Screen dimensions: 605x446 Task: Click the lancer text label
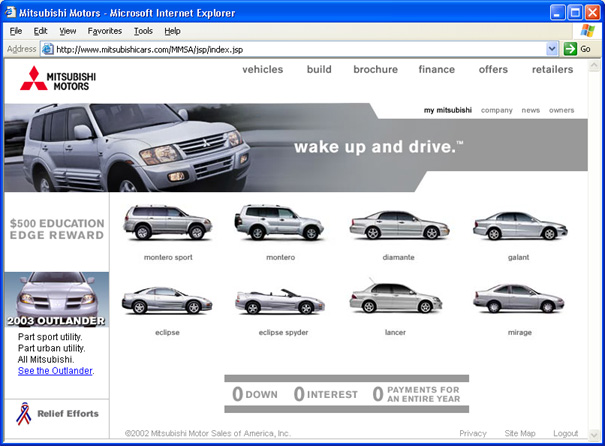click(395, 332)
